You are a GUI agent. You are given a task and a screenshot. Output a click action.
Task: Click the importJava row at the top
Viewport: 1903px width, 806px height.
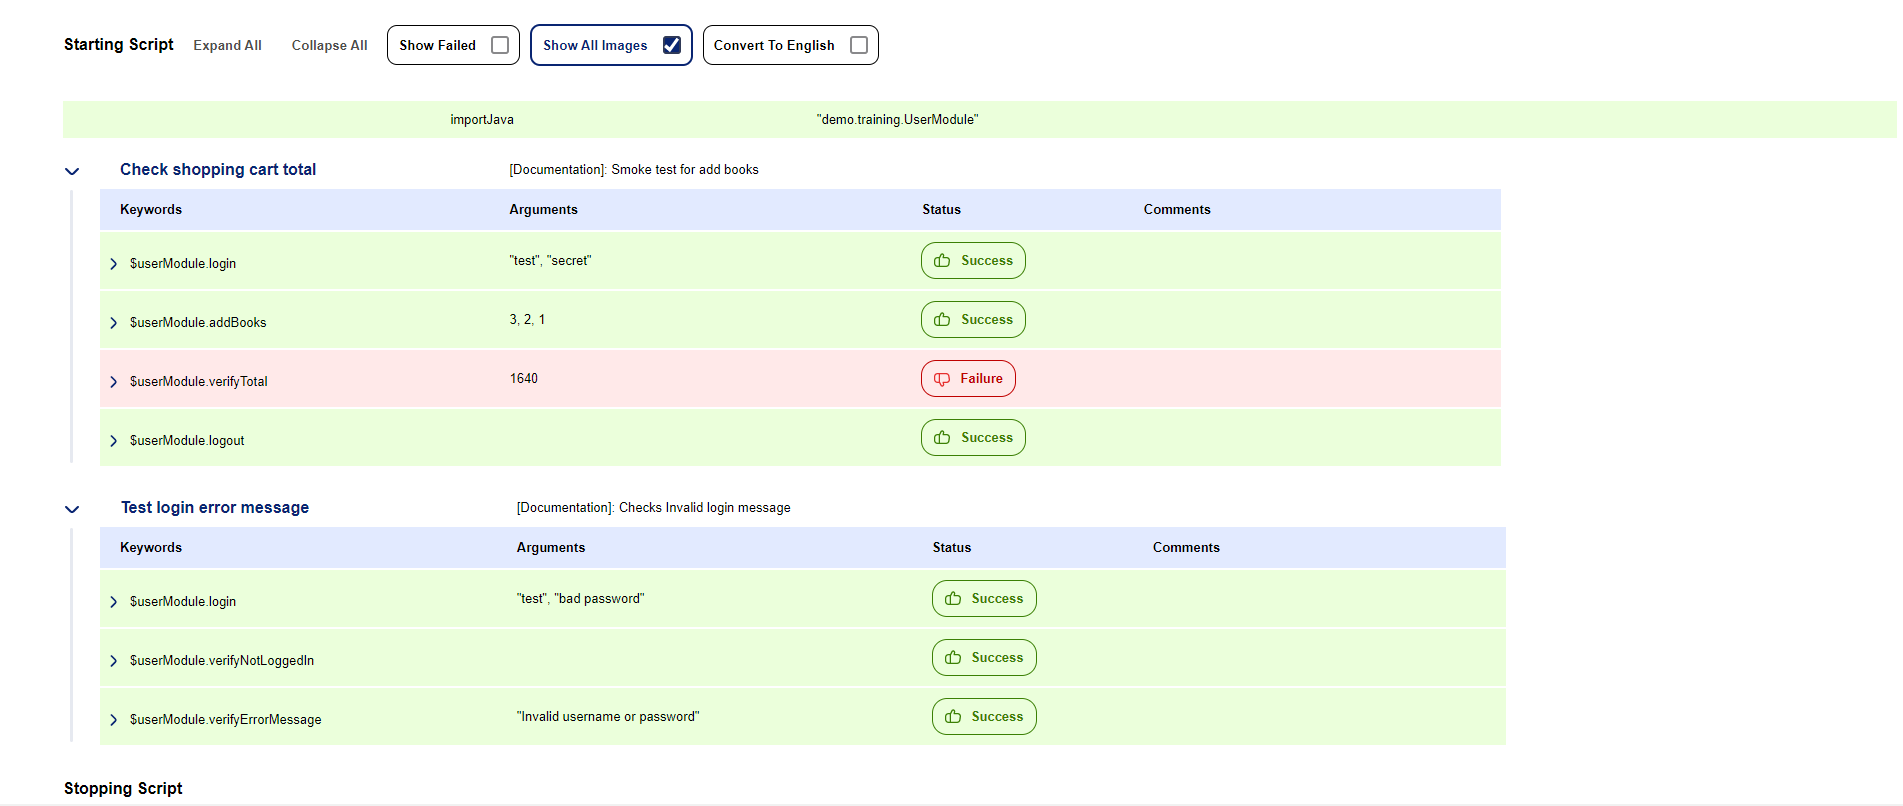tap(482, 120)
